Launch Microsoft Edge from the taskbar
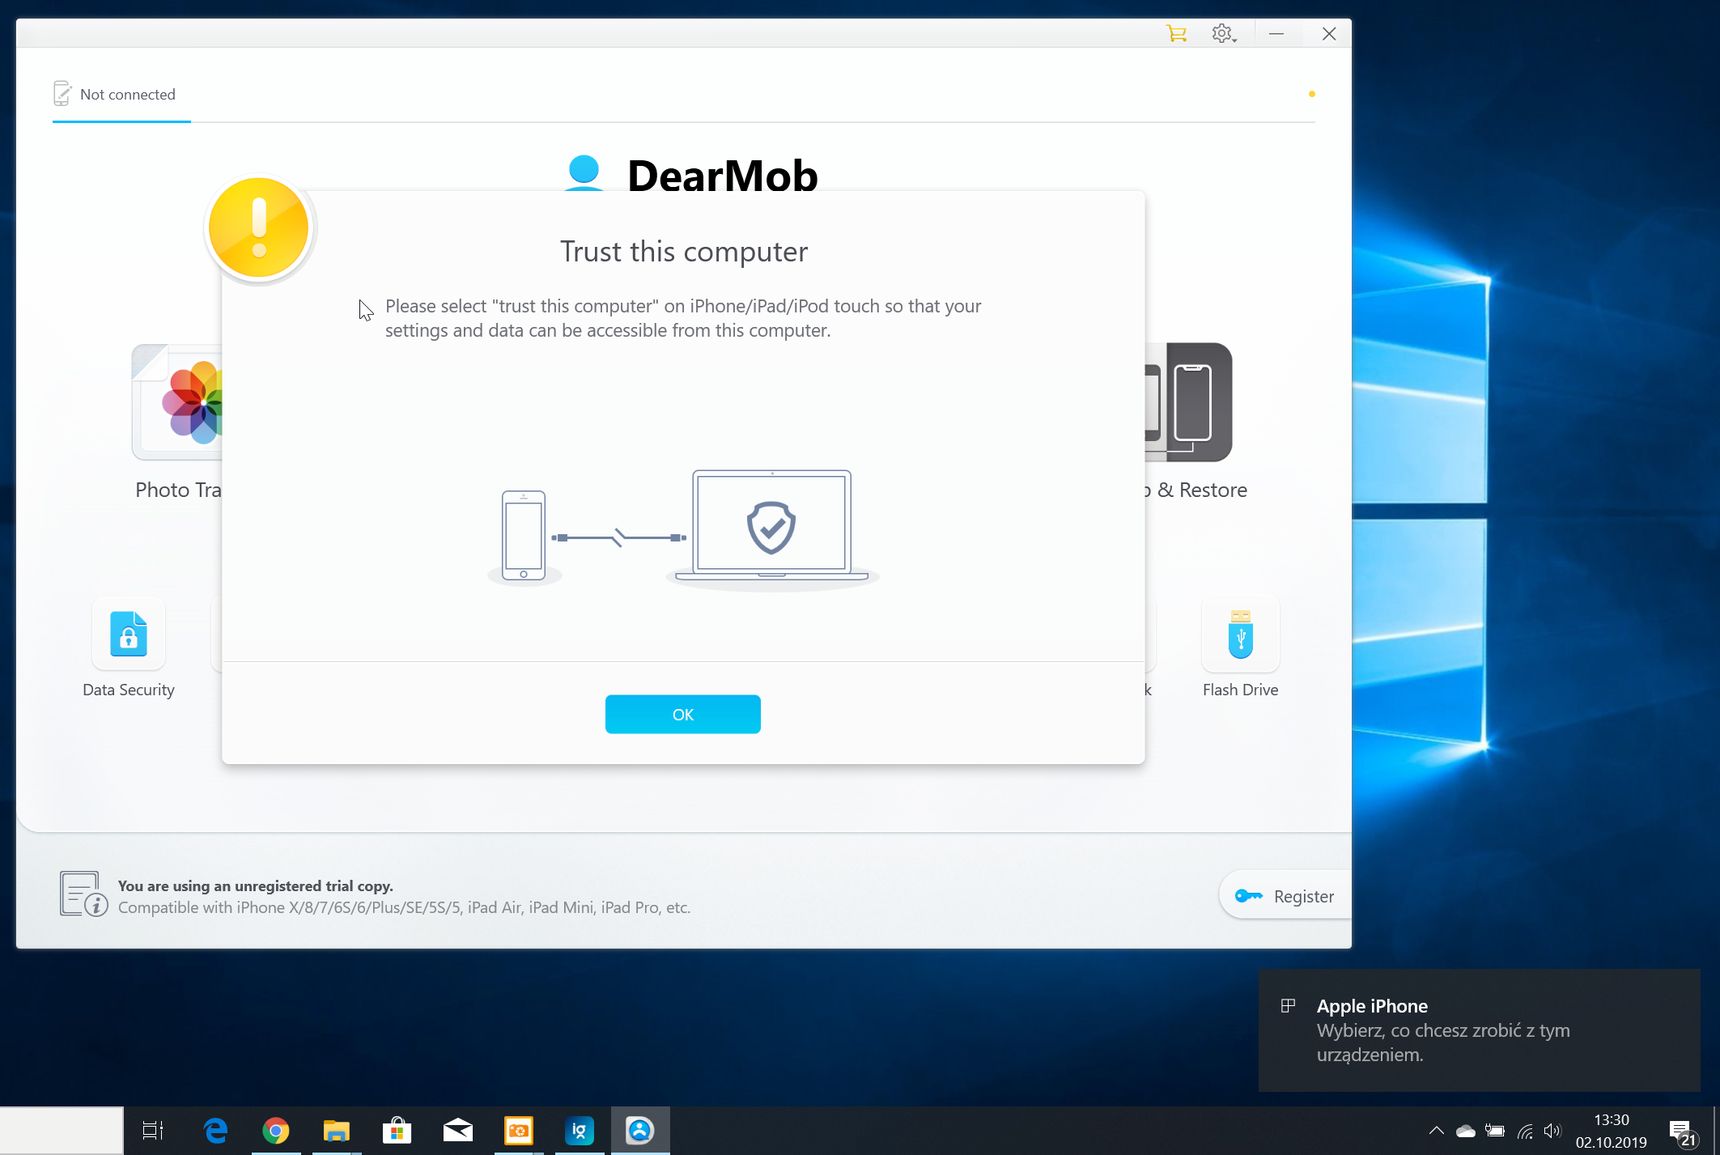The width and height of the screenshot is (1720, 1155). pyautogui.click(x=215, y=1131)
